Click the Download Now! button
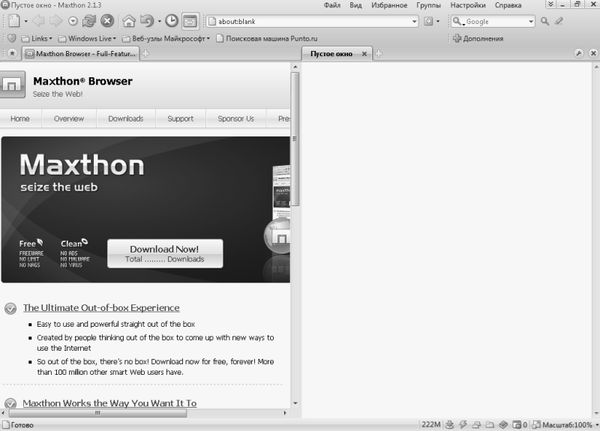 coord(165,253)
